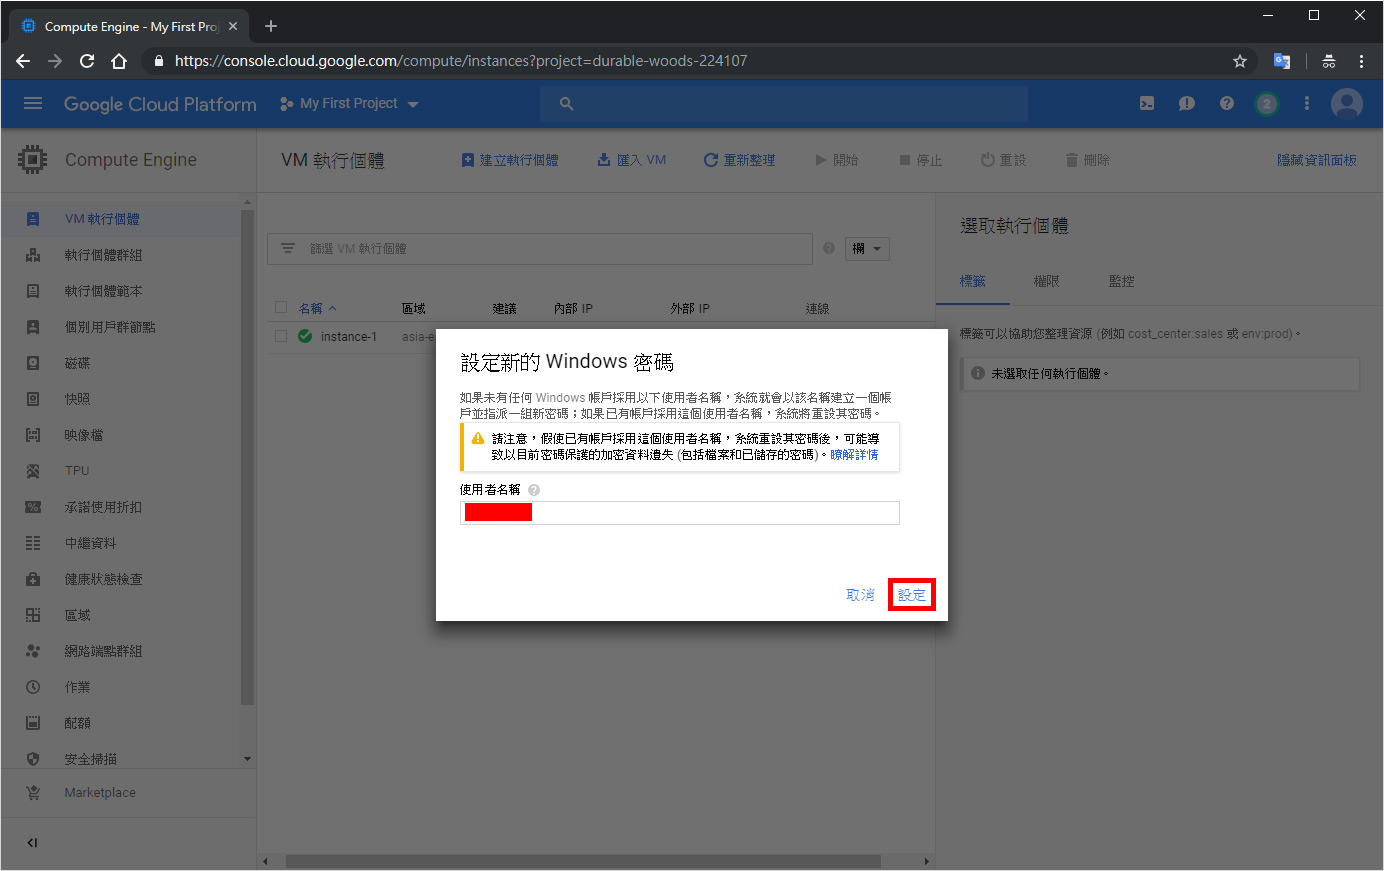Click 重新整理 refresh button
This screenshot has width=1384, height=871.
(739, 160)
